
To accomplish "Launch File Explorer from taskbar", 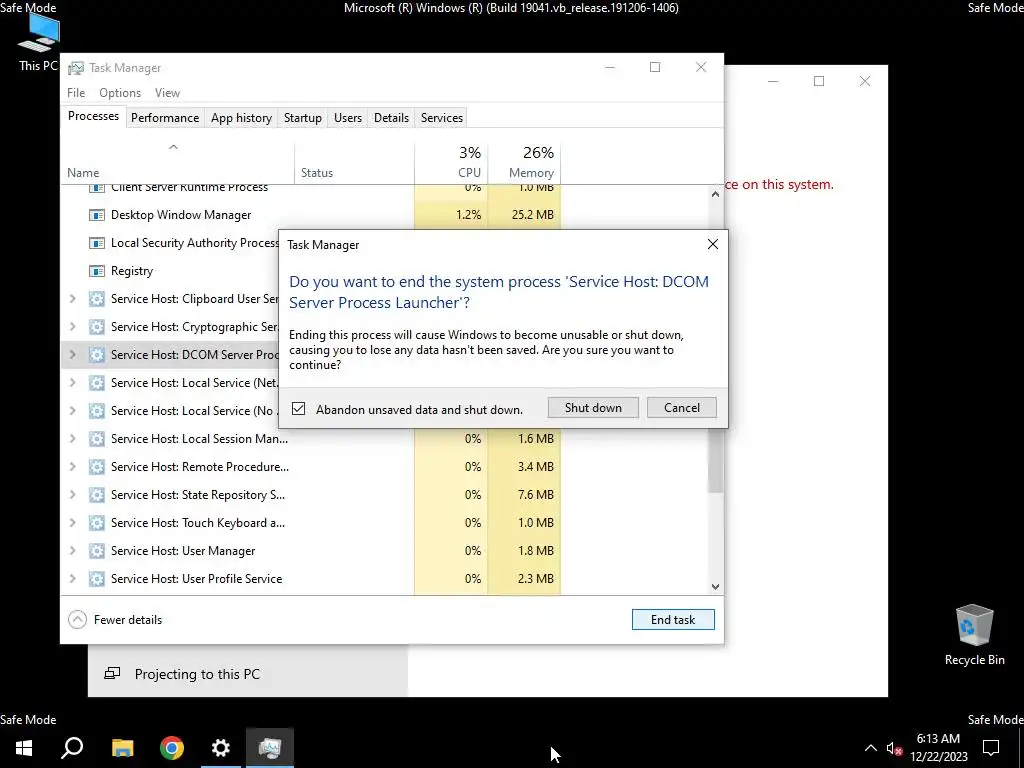I will (x=122, y=748).
